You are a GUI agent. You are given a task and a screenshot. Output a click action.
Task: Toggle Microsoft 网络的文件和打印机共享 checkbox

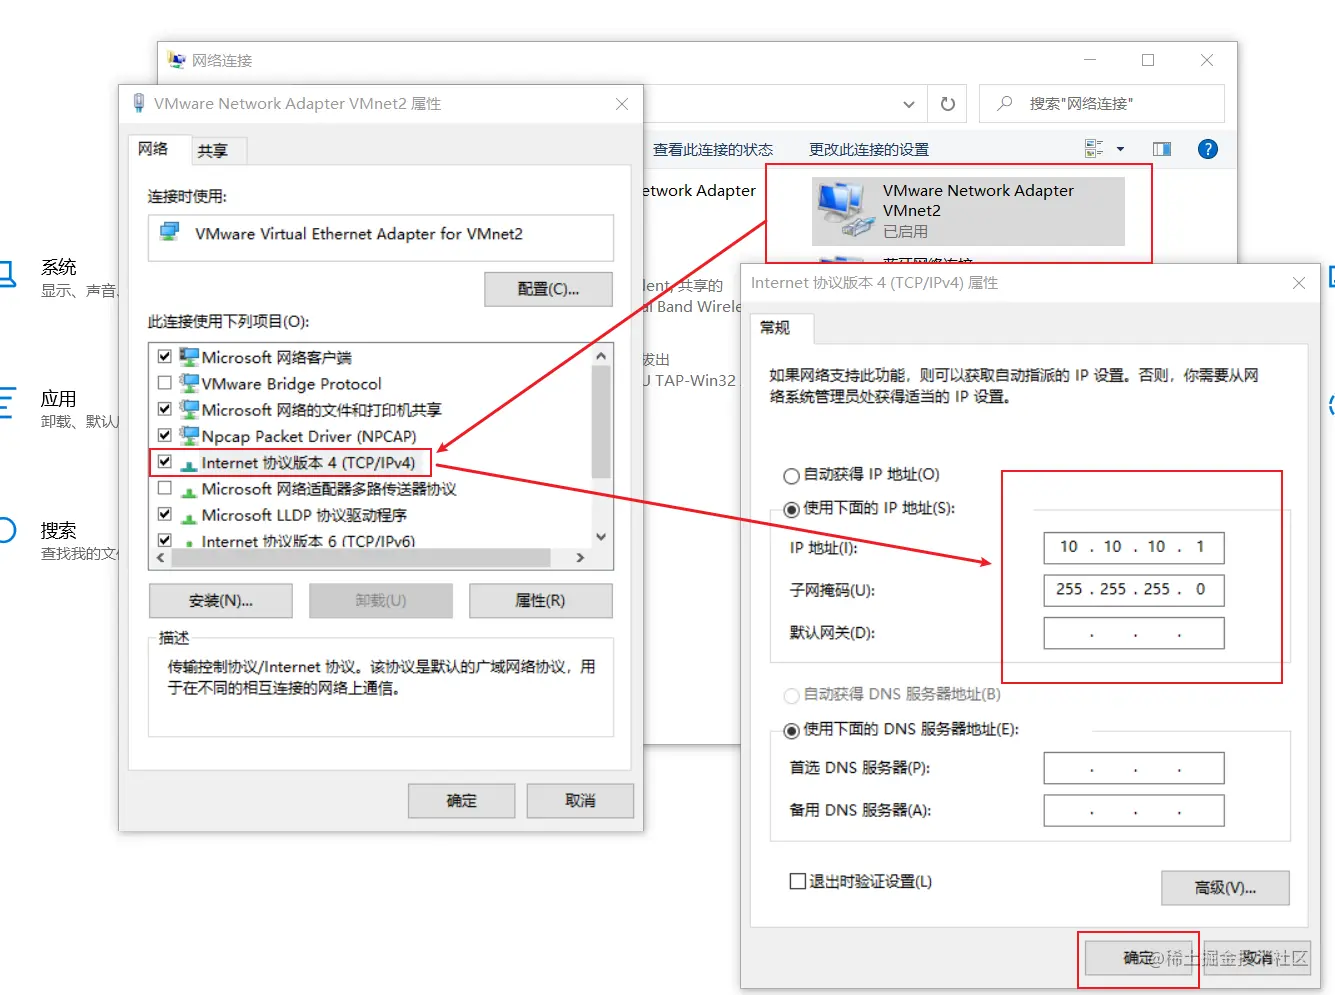coord(165,409)
